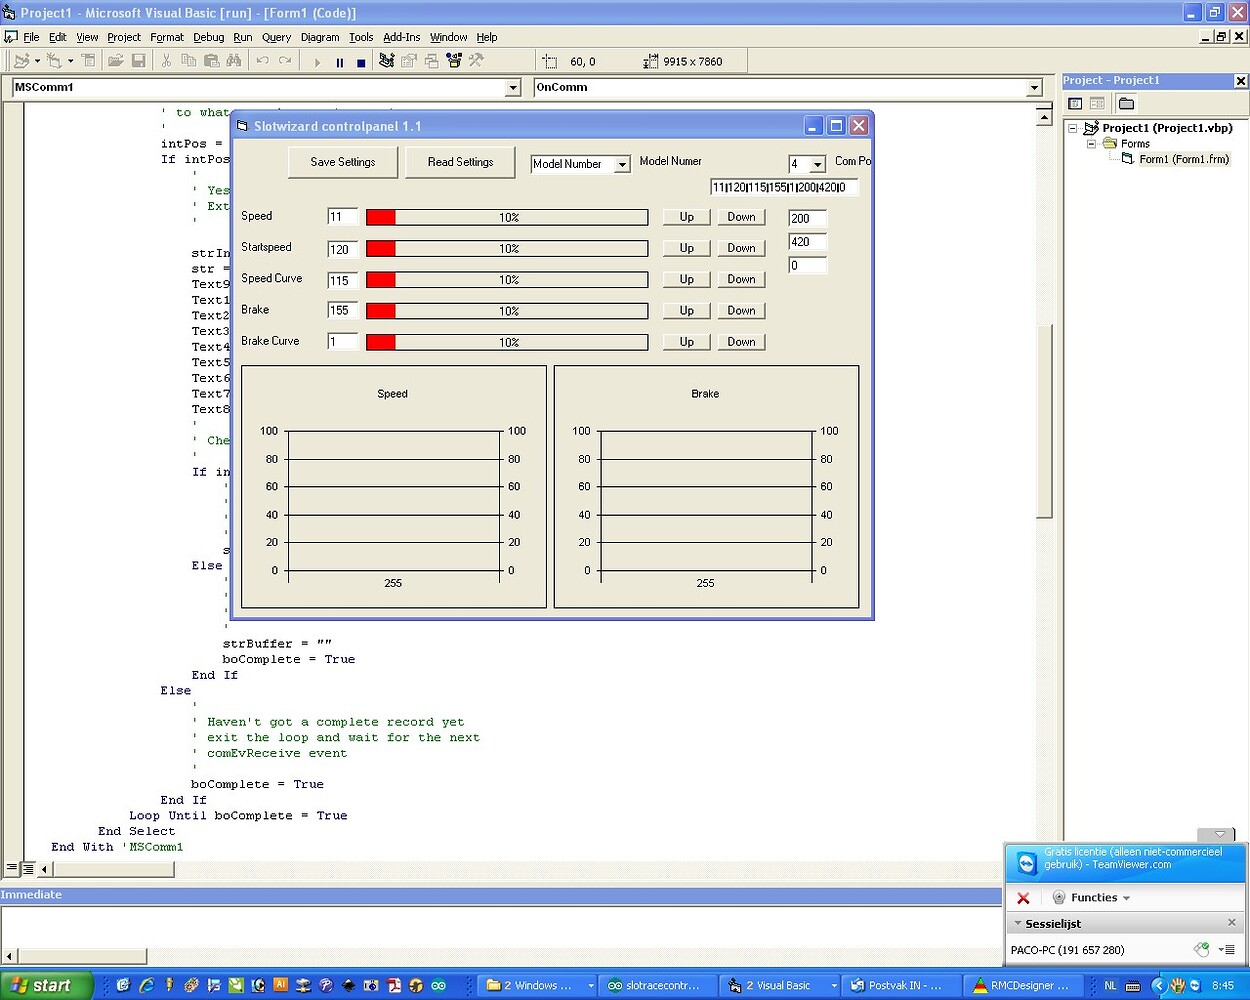The width and height of the screenshot is (1250, 1000).
Task: Open the Debug menu
Action: (x=208, y=37)
